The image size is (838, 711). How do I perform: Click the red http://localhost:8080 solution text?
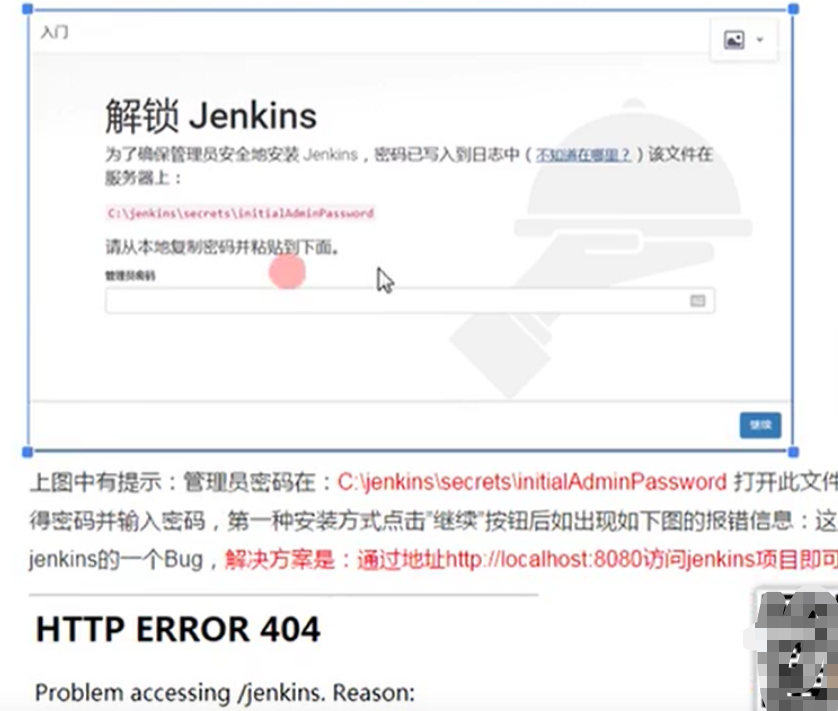point(531,560)
